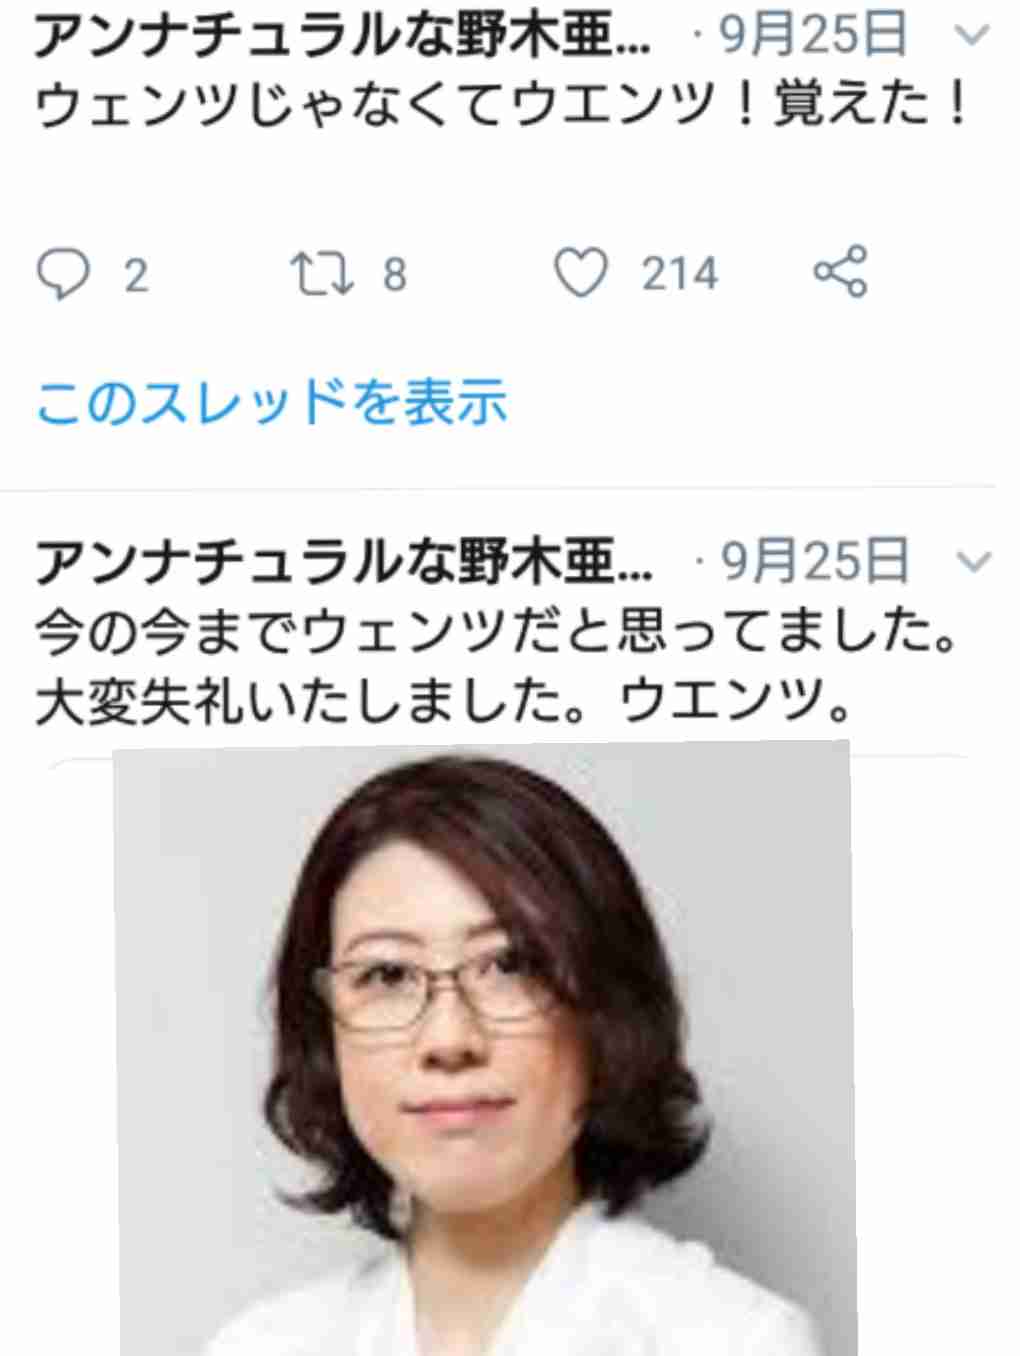Click the reply speech bubble icon

[x=63, y=274]
